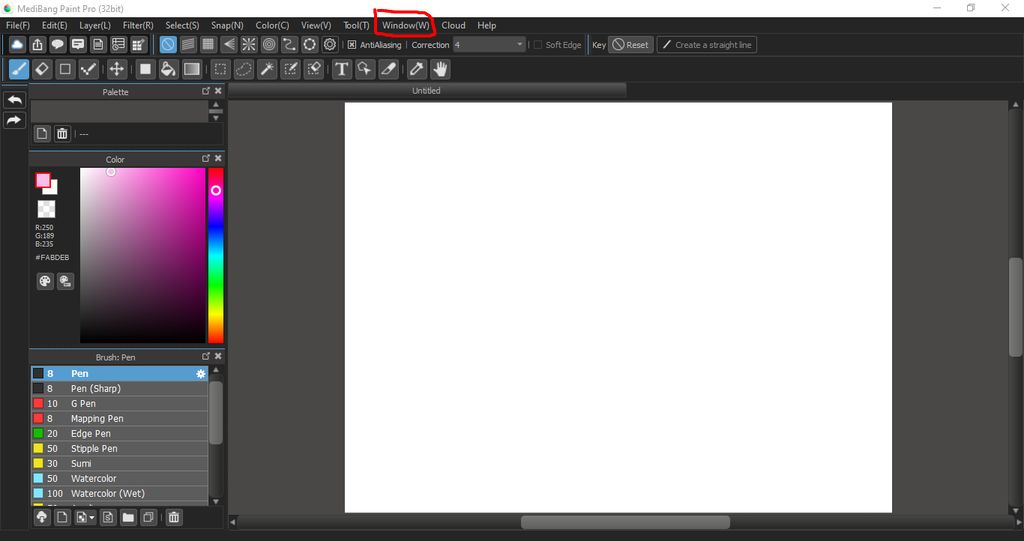Viewport: 1024px width, 541px height.
Task: Delete palette color with trash icon
Action: [x=62, y=133]
